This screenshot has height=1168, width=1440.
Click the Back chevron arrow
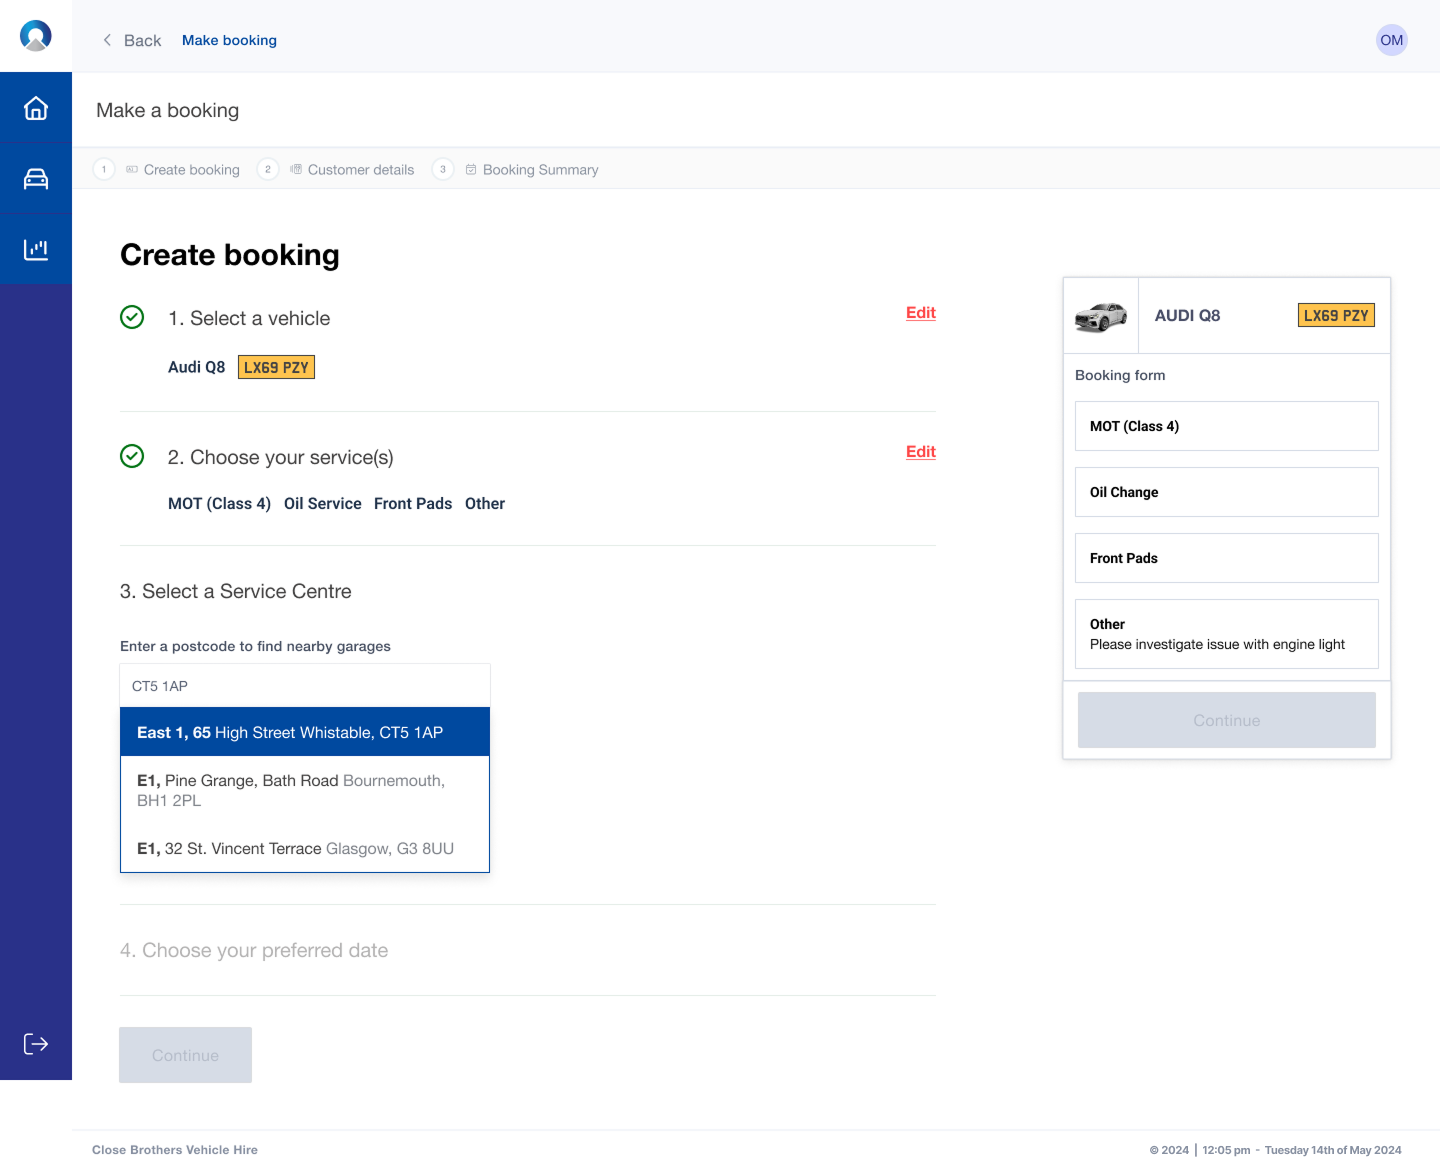(x=107, y=40)
